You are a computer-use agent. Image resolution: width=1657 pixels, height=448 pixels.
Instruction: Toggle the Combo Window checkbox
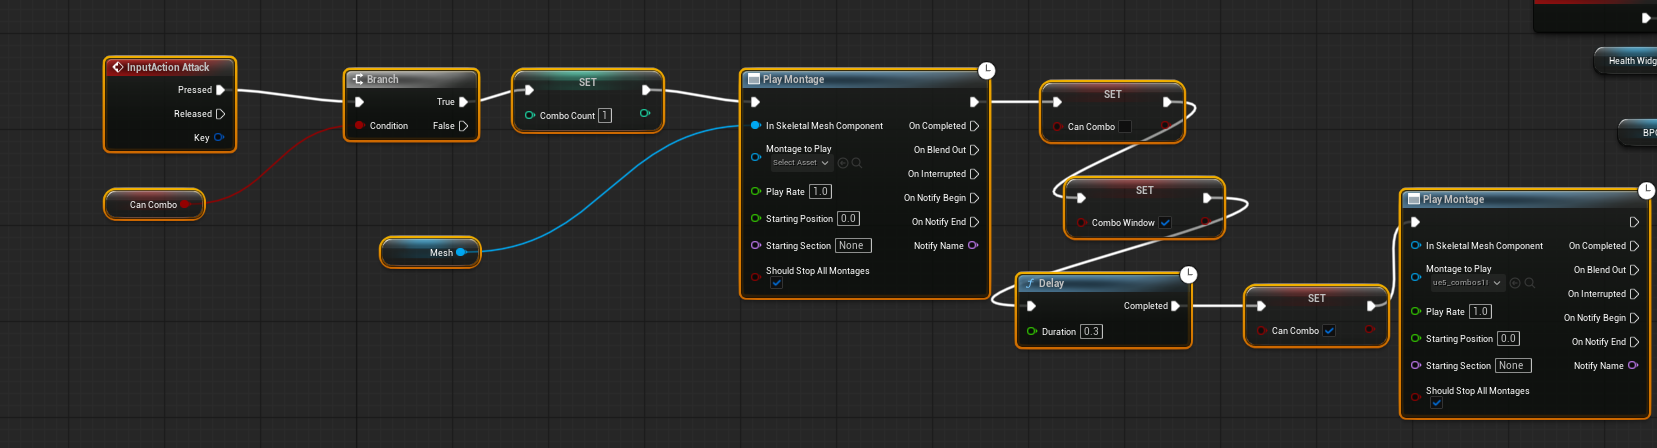1165,223
